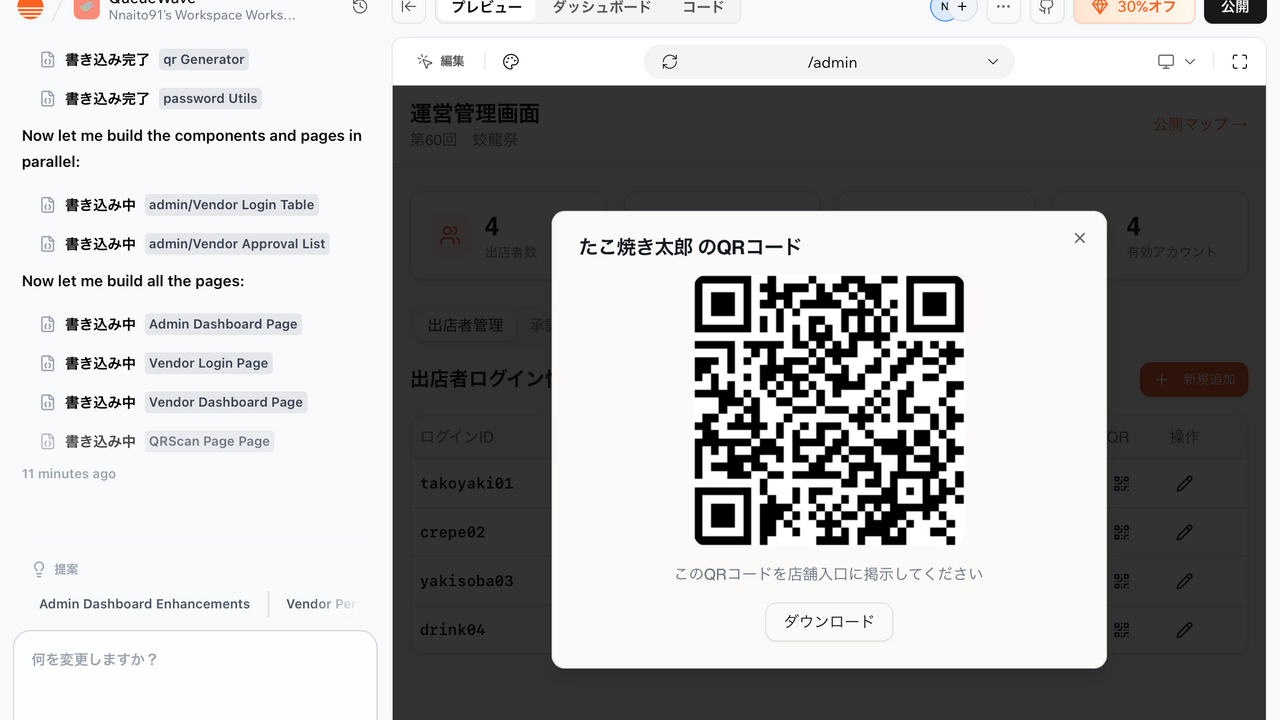Switch to the コード tab
This screenshot has width=1280, height=720.
click(703, 7)
